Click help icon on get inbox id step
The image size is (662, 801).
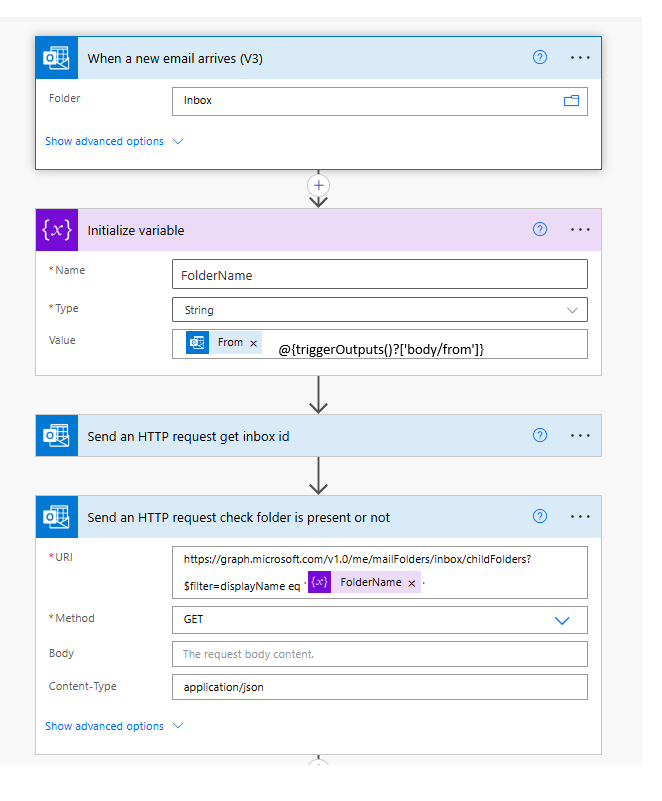click(540, 435)
